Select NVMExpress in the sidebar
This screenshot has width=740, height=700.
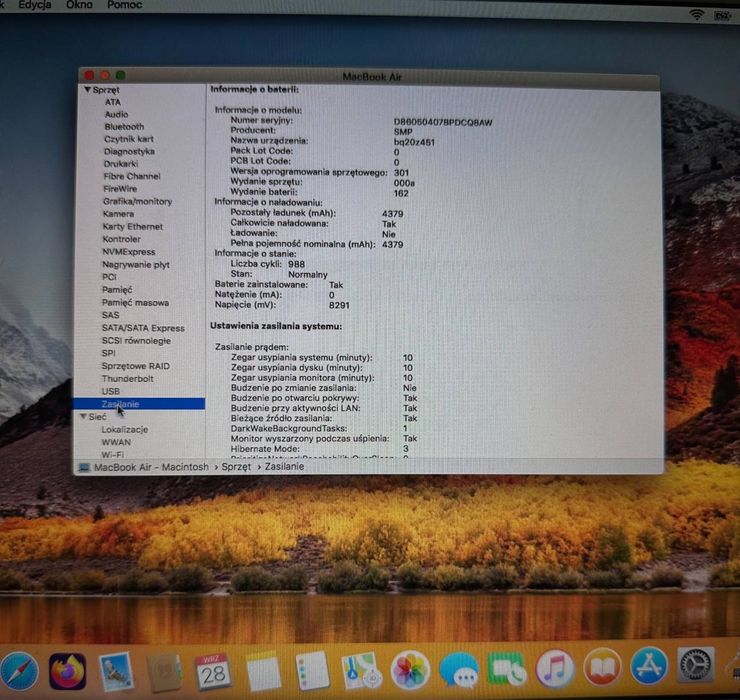129,252
